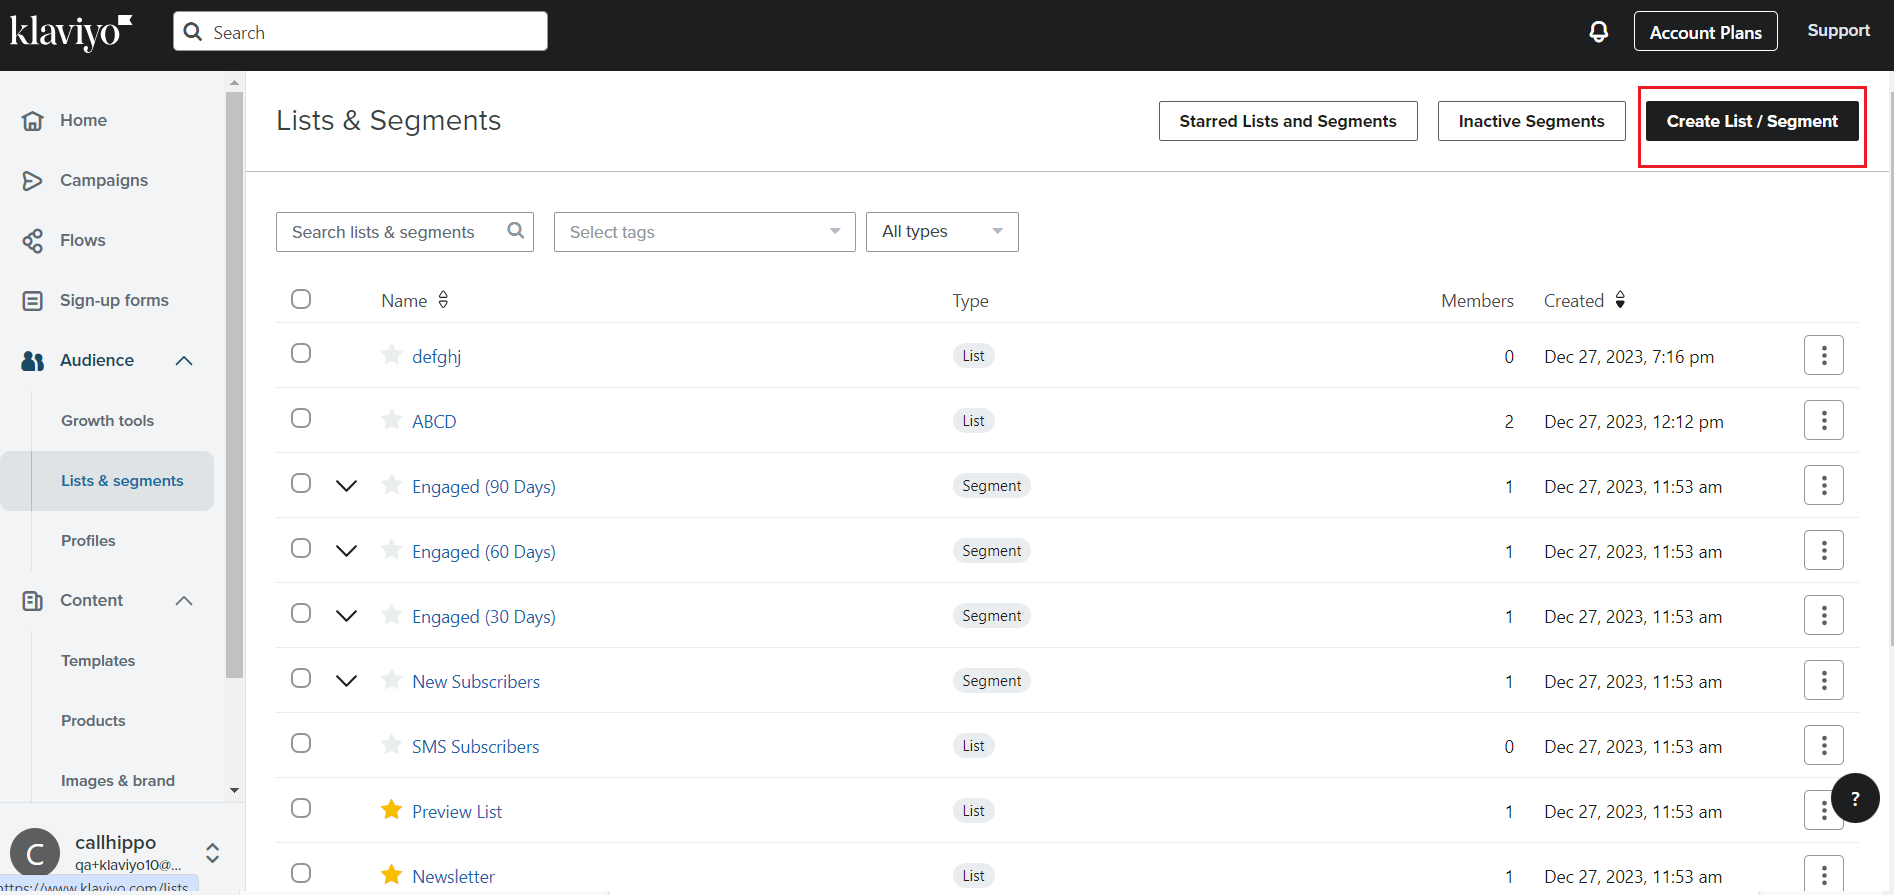The width and height of the screenshot is (1894, 895).
Task: Click the Audience people icon
Action: click(x=33, y=361)
